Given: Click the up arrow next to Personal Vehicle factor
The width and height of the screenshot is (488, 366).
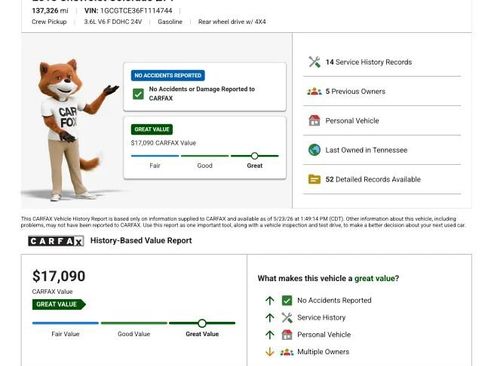Looking at the screenshot, I should click(x=270, y=335).
